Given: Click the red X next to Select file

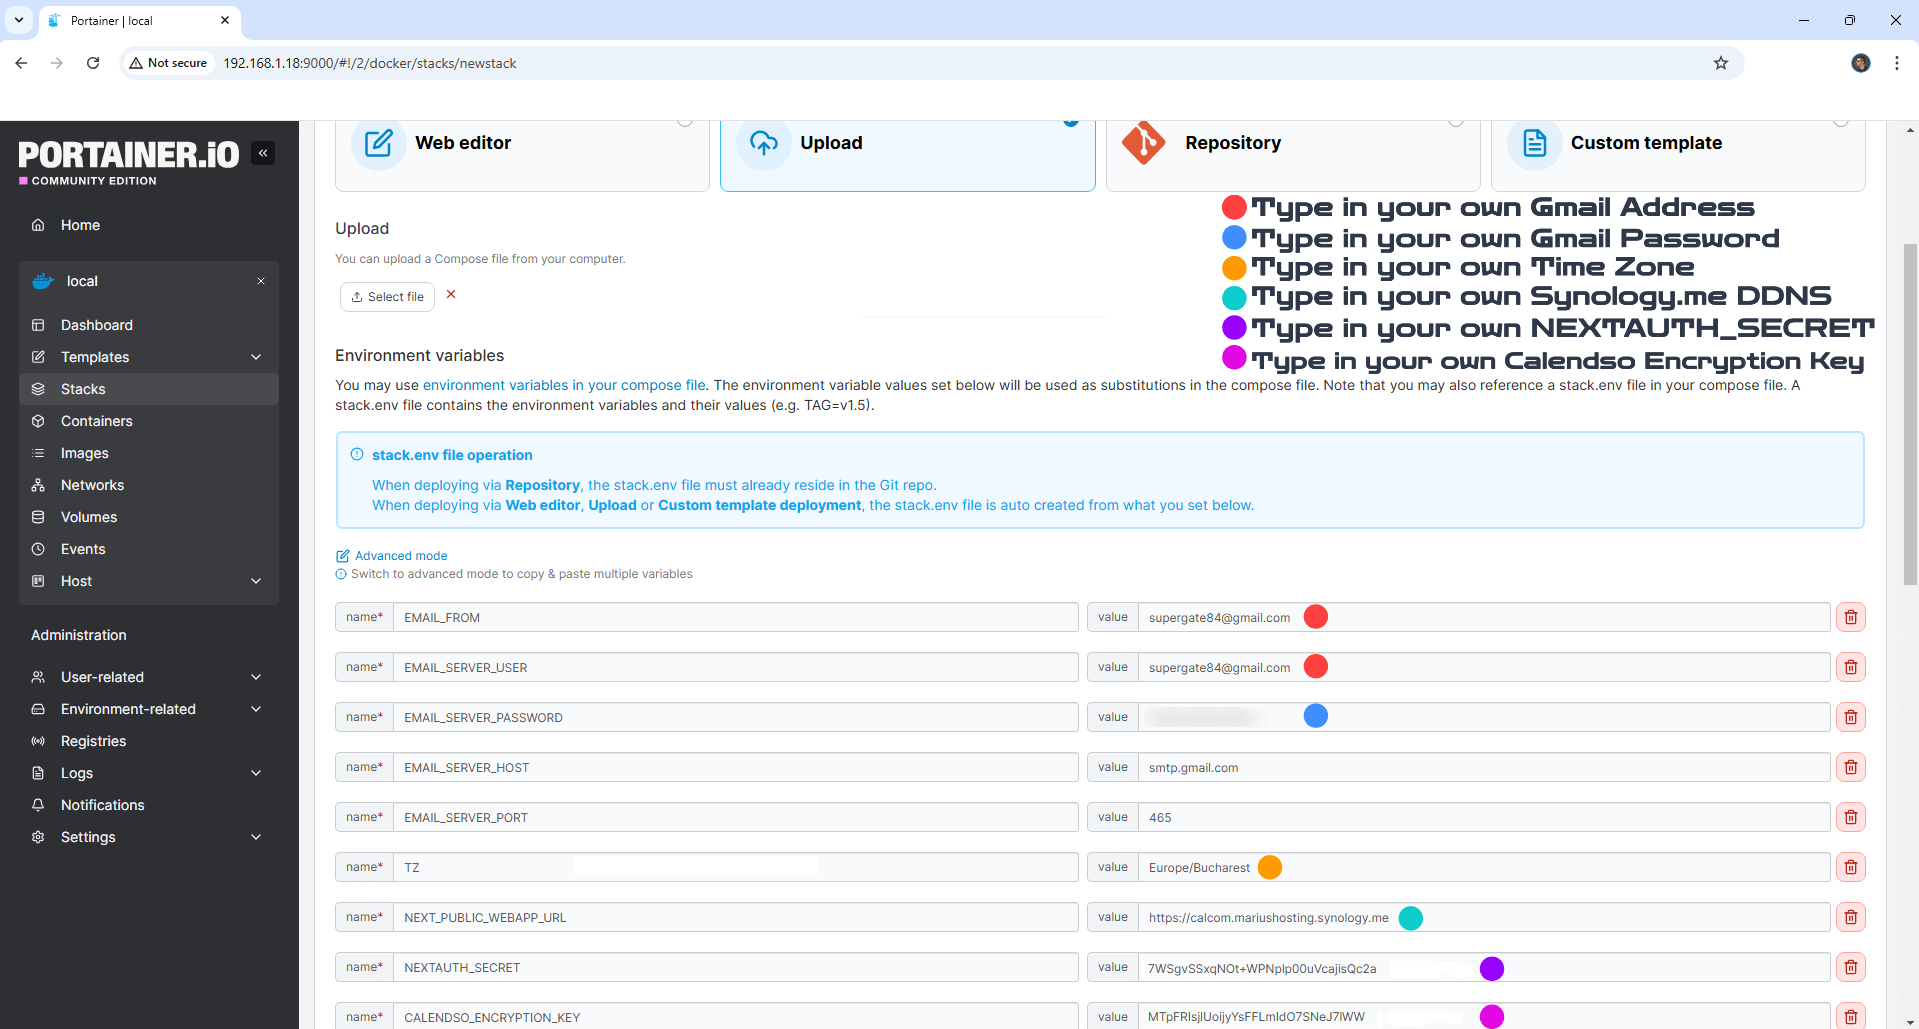Looking at the screenshot, I should tap(451, 295).
